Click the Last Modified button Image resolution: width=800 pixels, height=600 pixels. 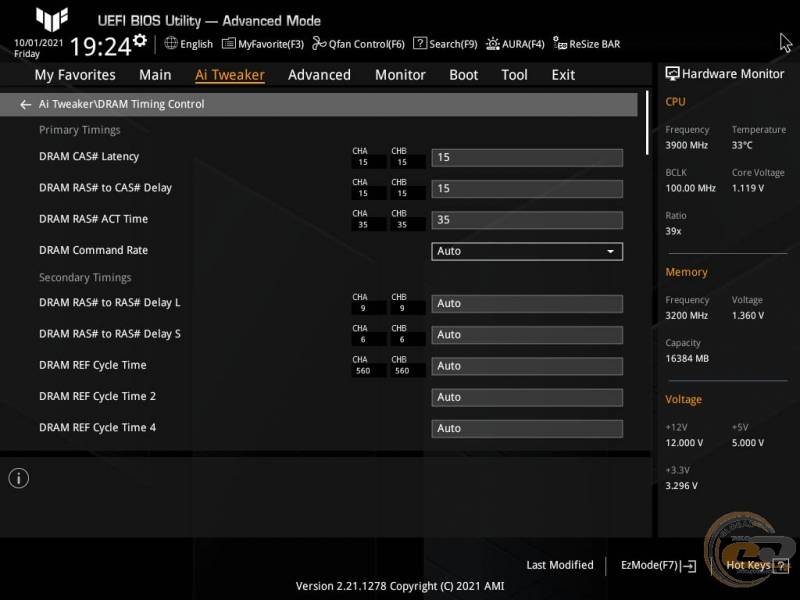pyautogui.click(x=560, y=565)
